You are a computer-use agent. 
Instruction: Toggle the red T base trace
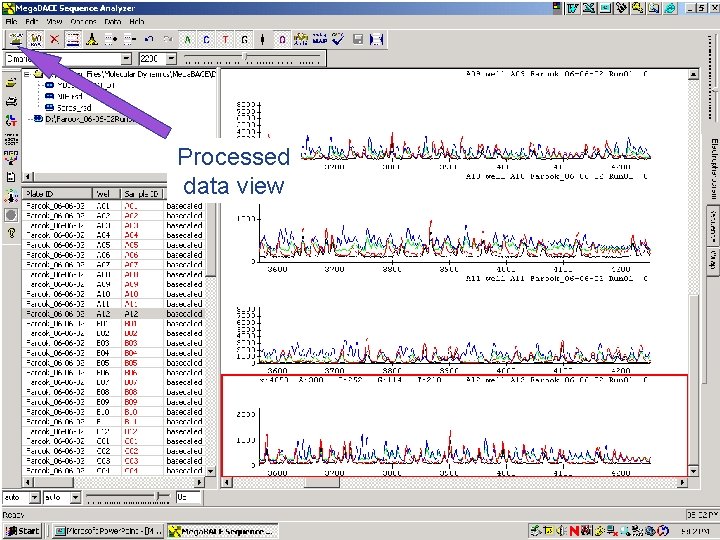click(225, 39)
